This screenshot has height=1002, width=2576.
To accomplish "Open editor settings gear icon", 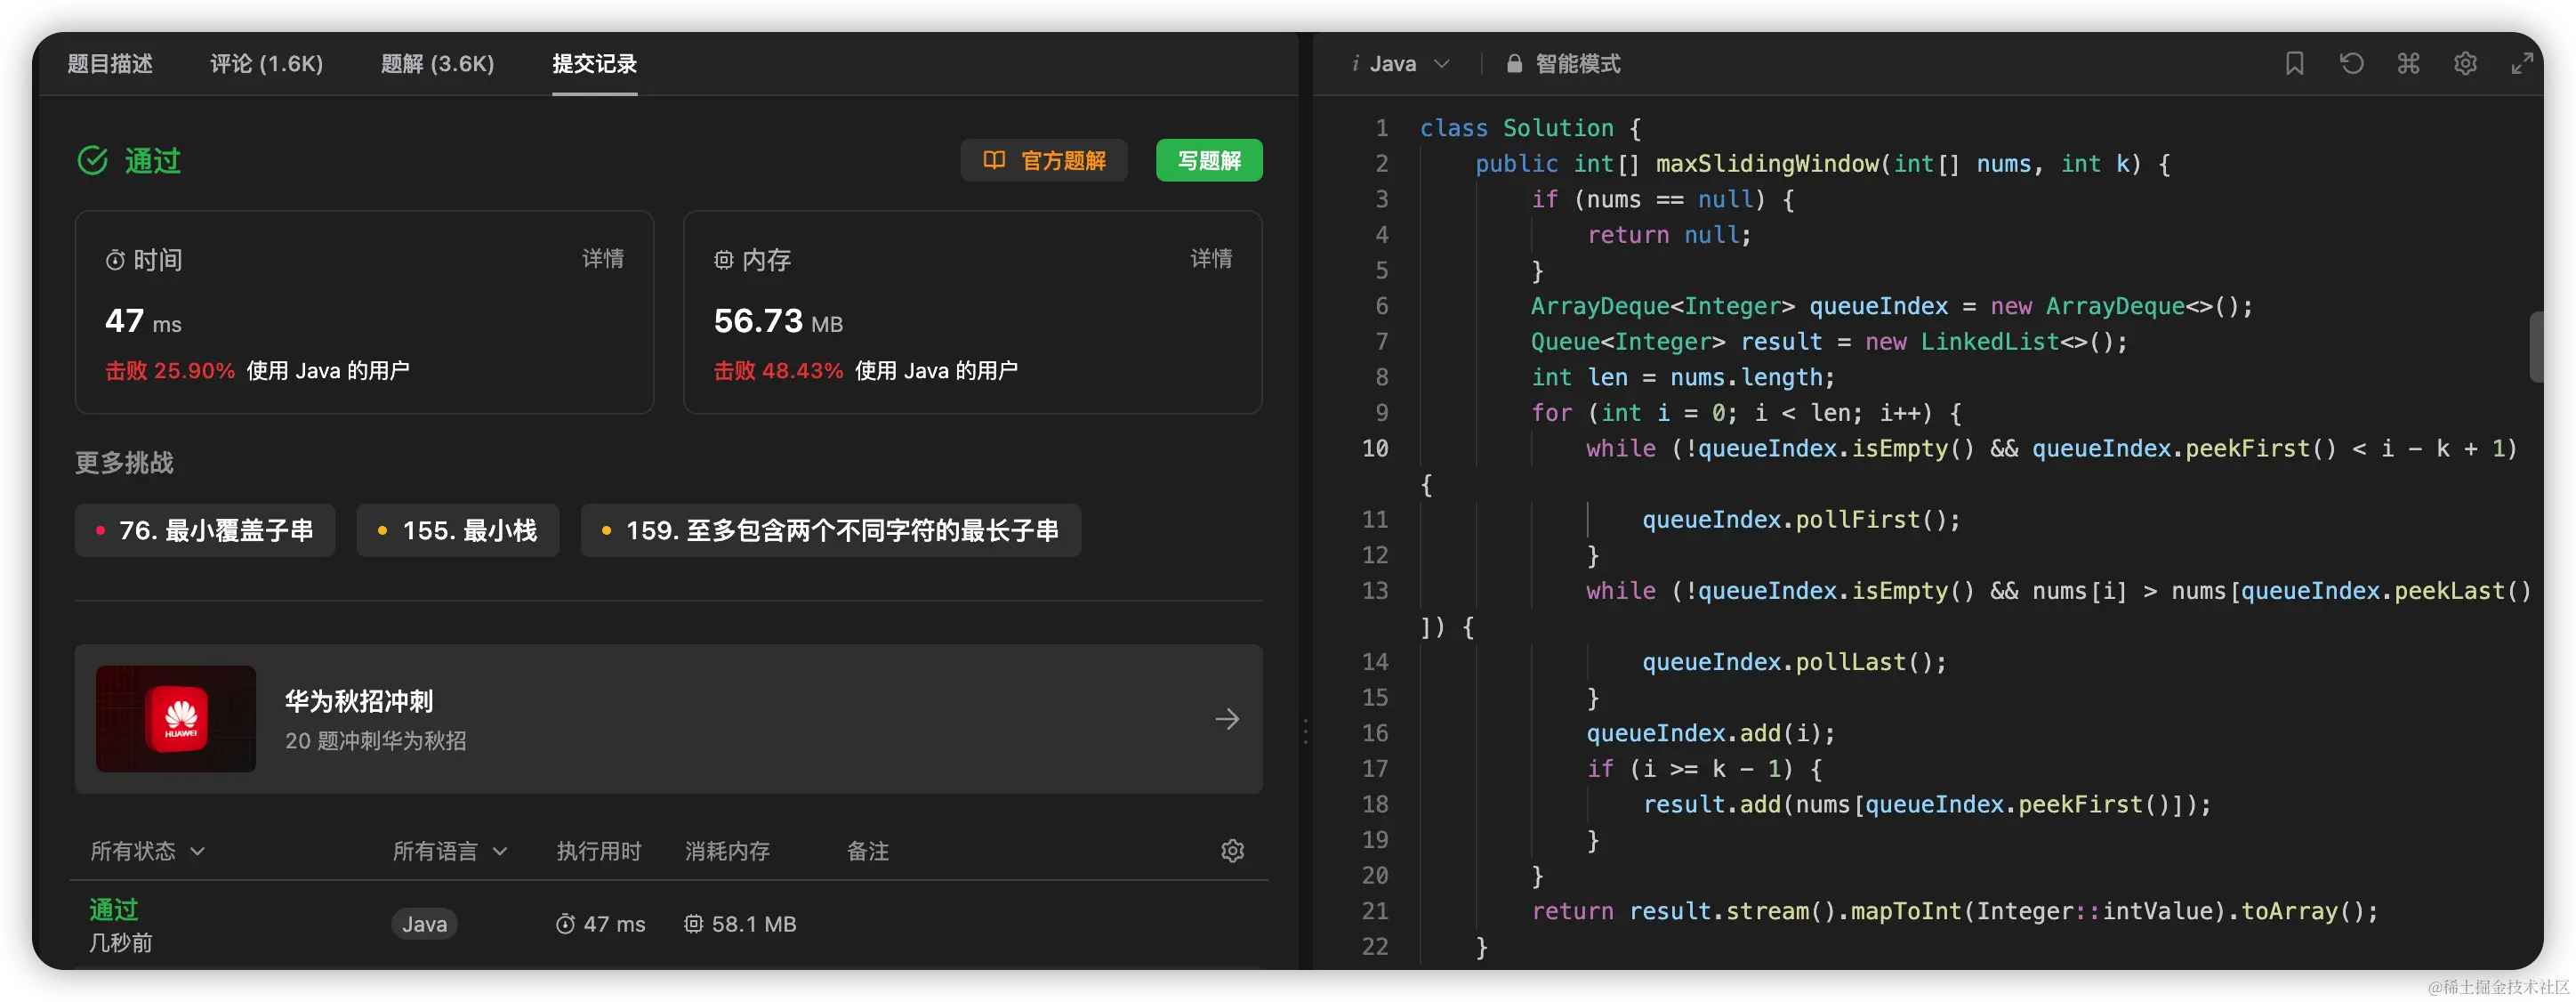I will [2465, 64].
